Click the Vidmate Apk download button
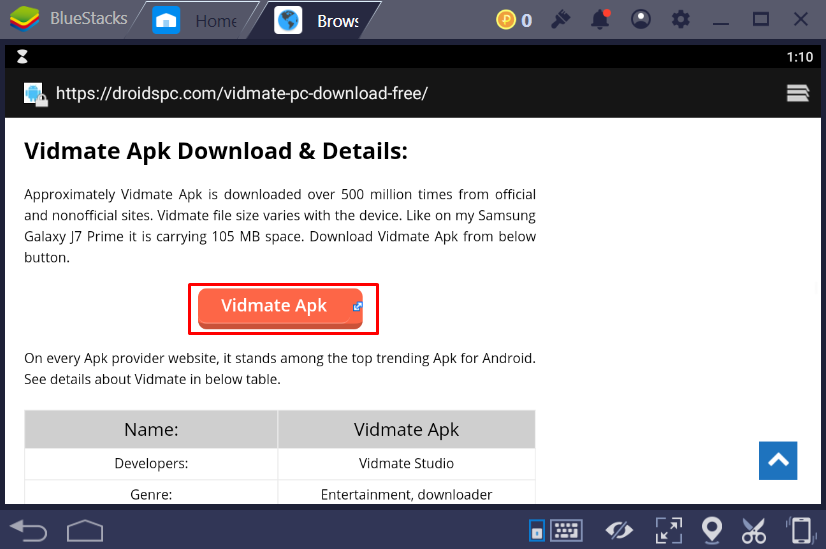The height and width of the screenshot is (549, 826). click(281, 307)
